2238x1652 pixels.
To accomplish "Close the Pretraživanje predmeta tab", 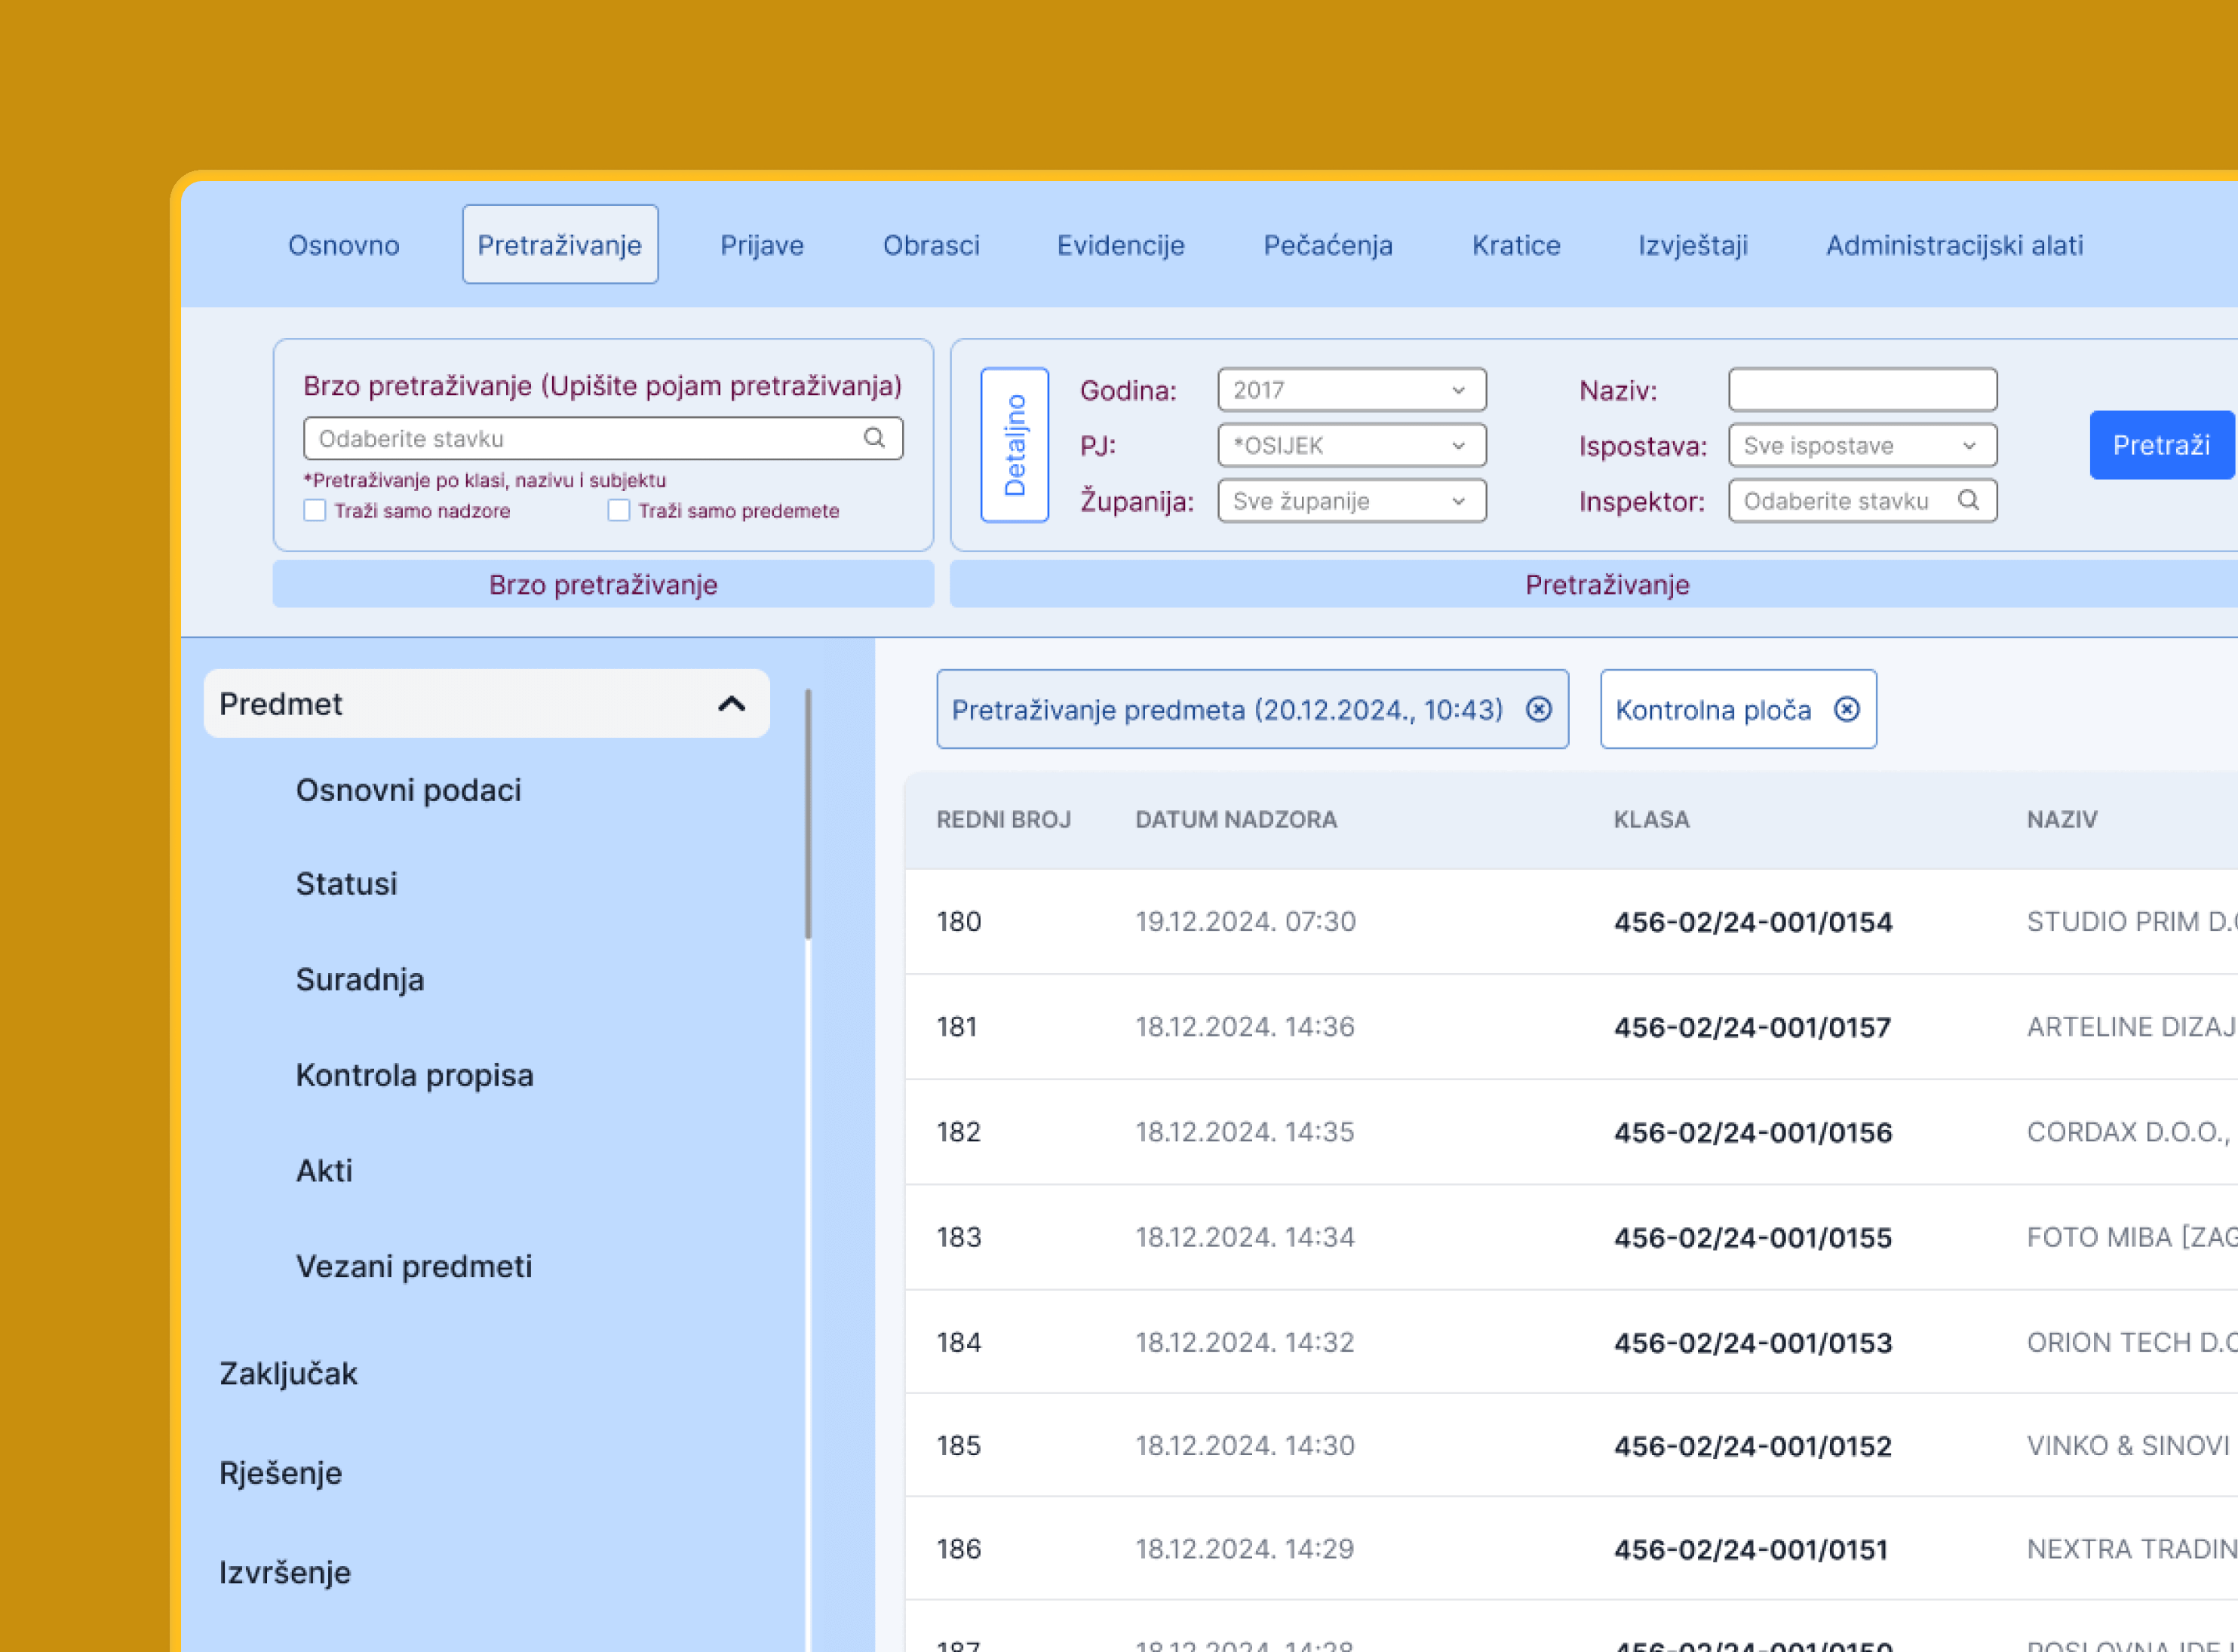I will 1538,709.
